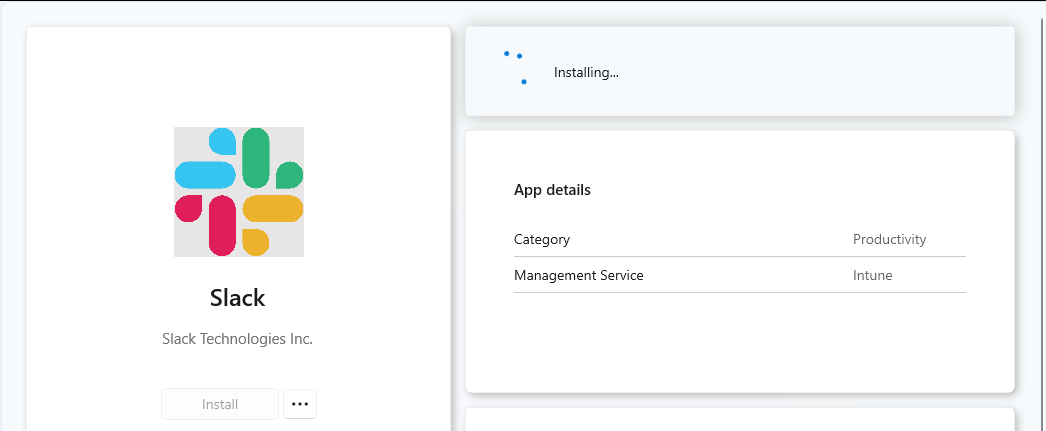Screen dimensions: 1046x431
Task: Click the App details heading
Action: tap(552, 190)
